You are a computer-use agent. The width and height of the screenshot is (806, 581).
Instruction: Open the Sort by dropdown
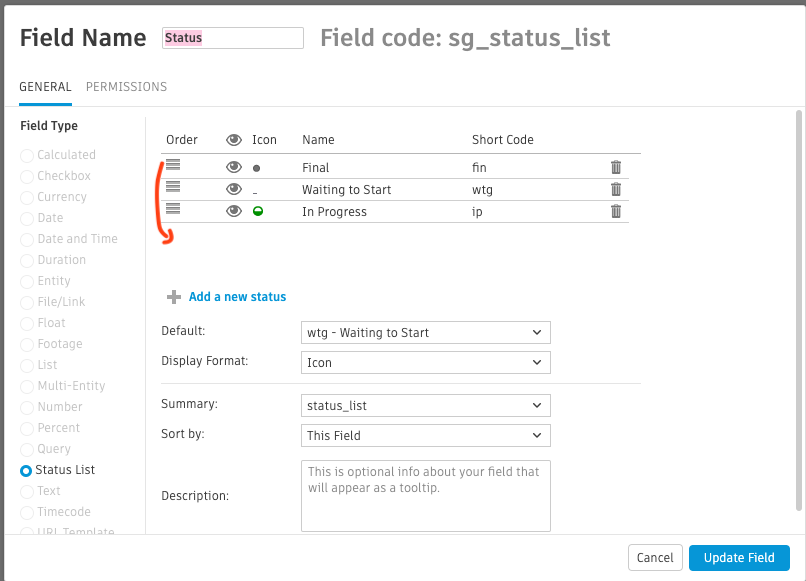tap(425, 435)
